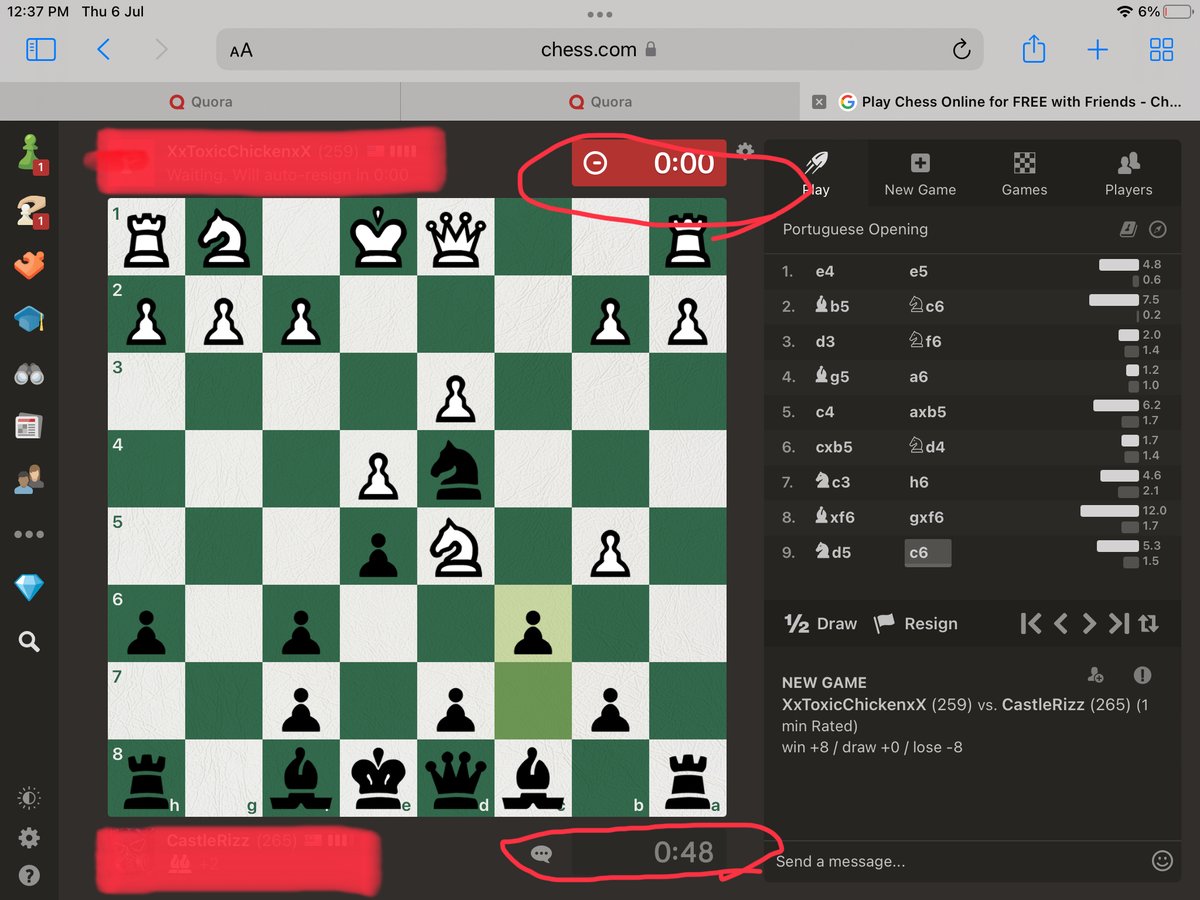
Task: Select move 1. e4
Action: pos(825,272)
